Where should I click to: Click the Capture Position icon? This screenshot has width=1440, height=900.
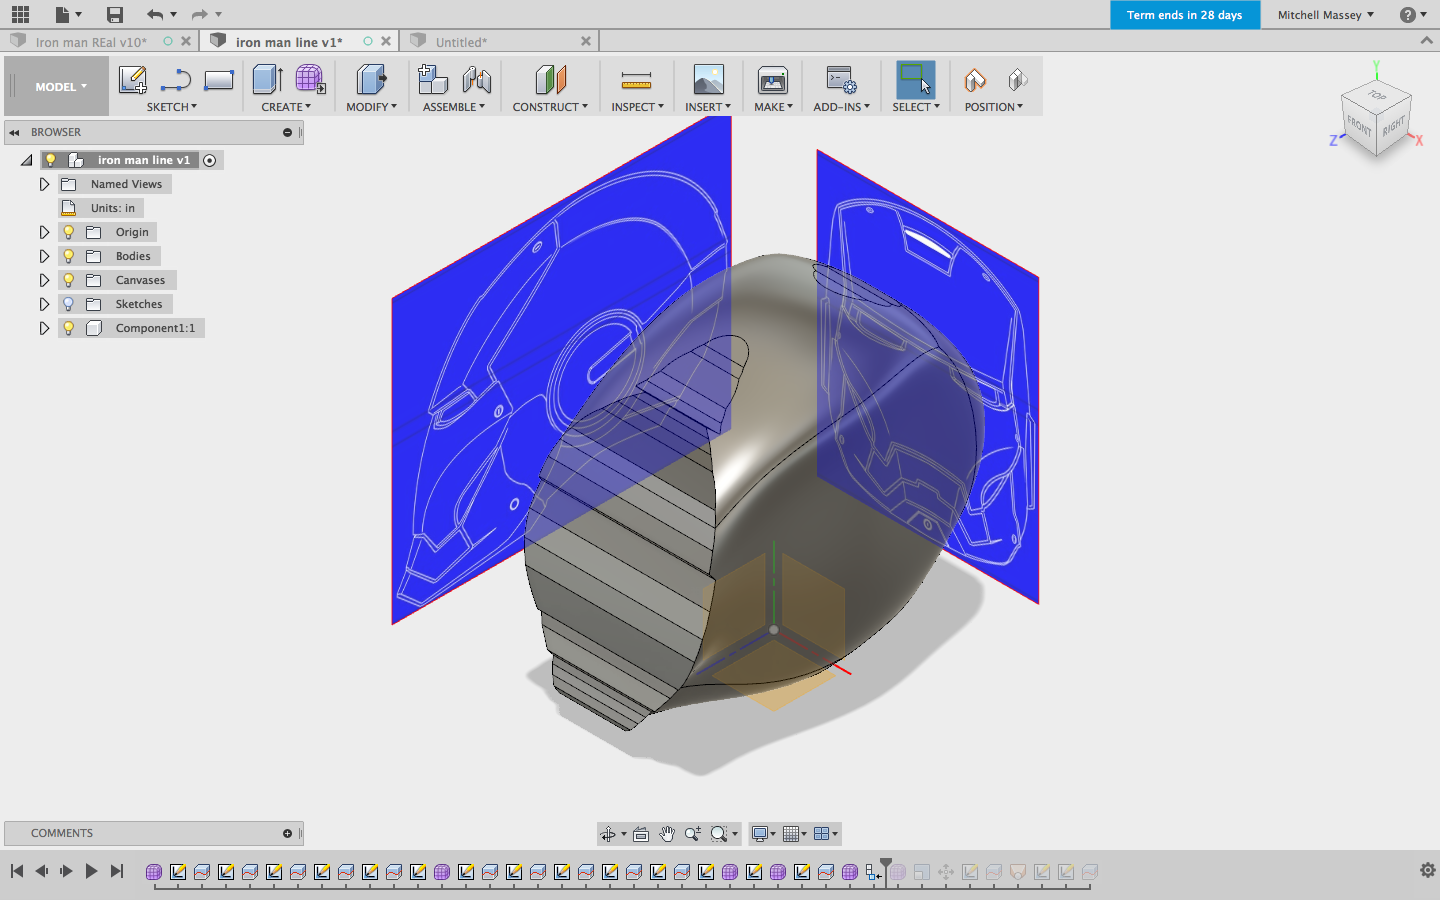click(x=974, y=80)
